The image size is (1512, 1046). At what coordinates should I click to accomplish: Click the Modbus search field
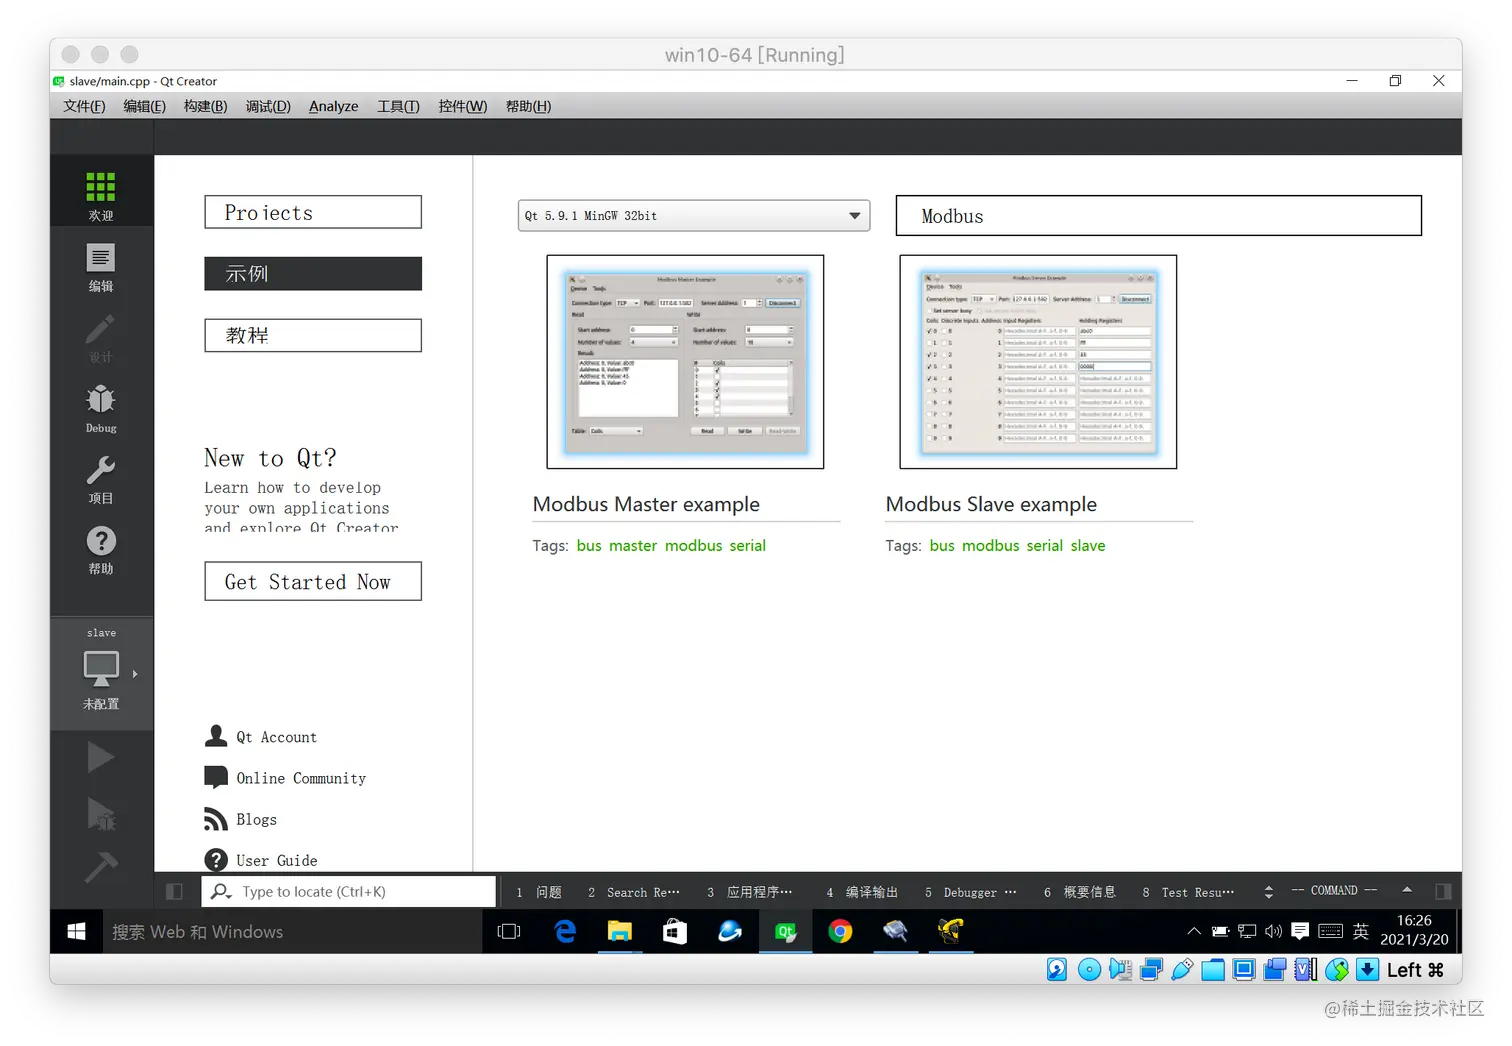click(x=1158, y=216)
